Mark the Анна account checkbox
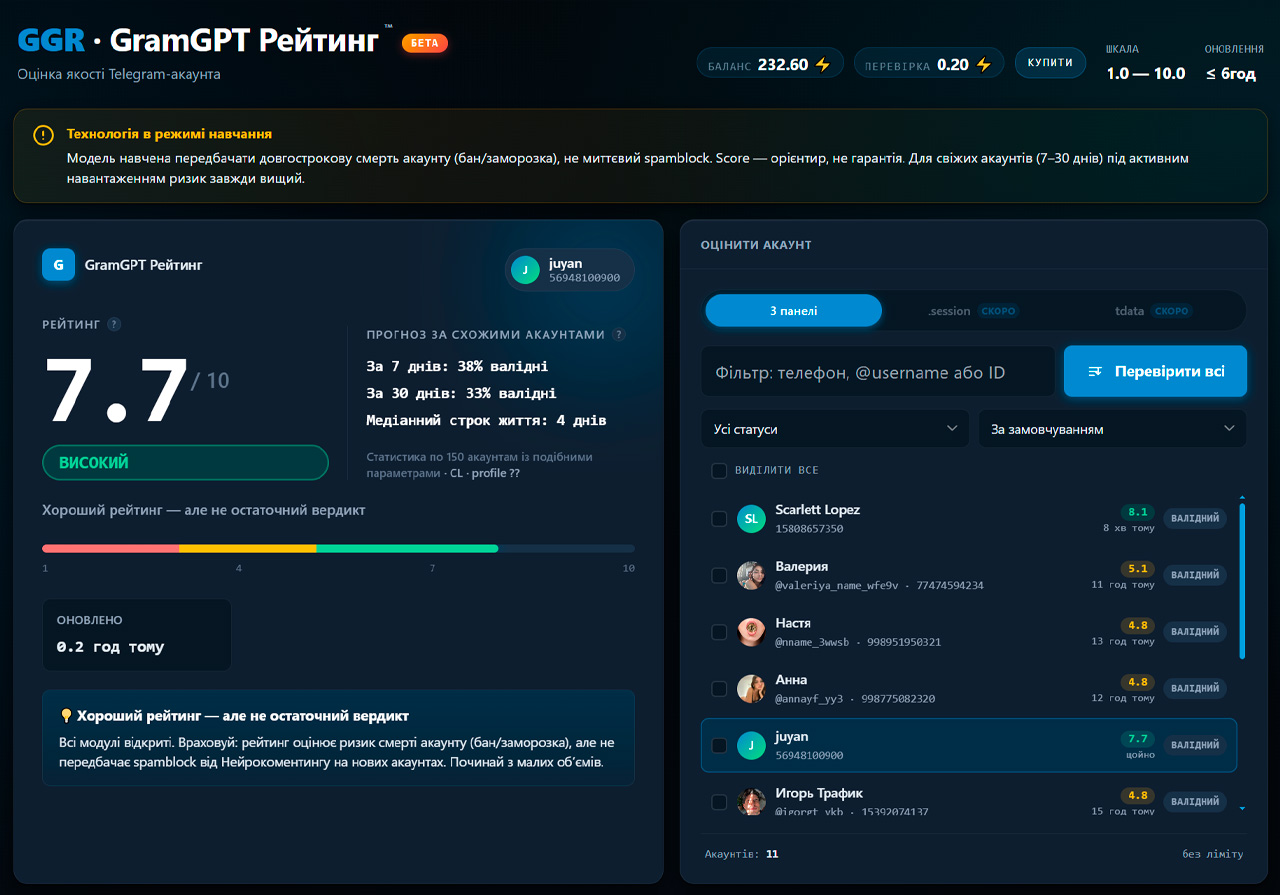 (719, 689)
